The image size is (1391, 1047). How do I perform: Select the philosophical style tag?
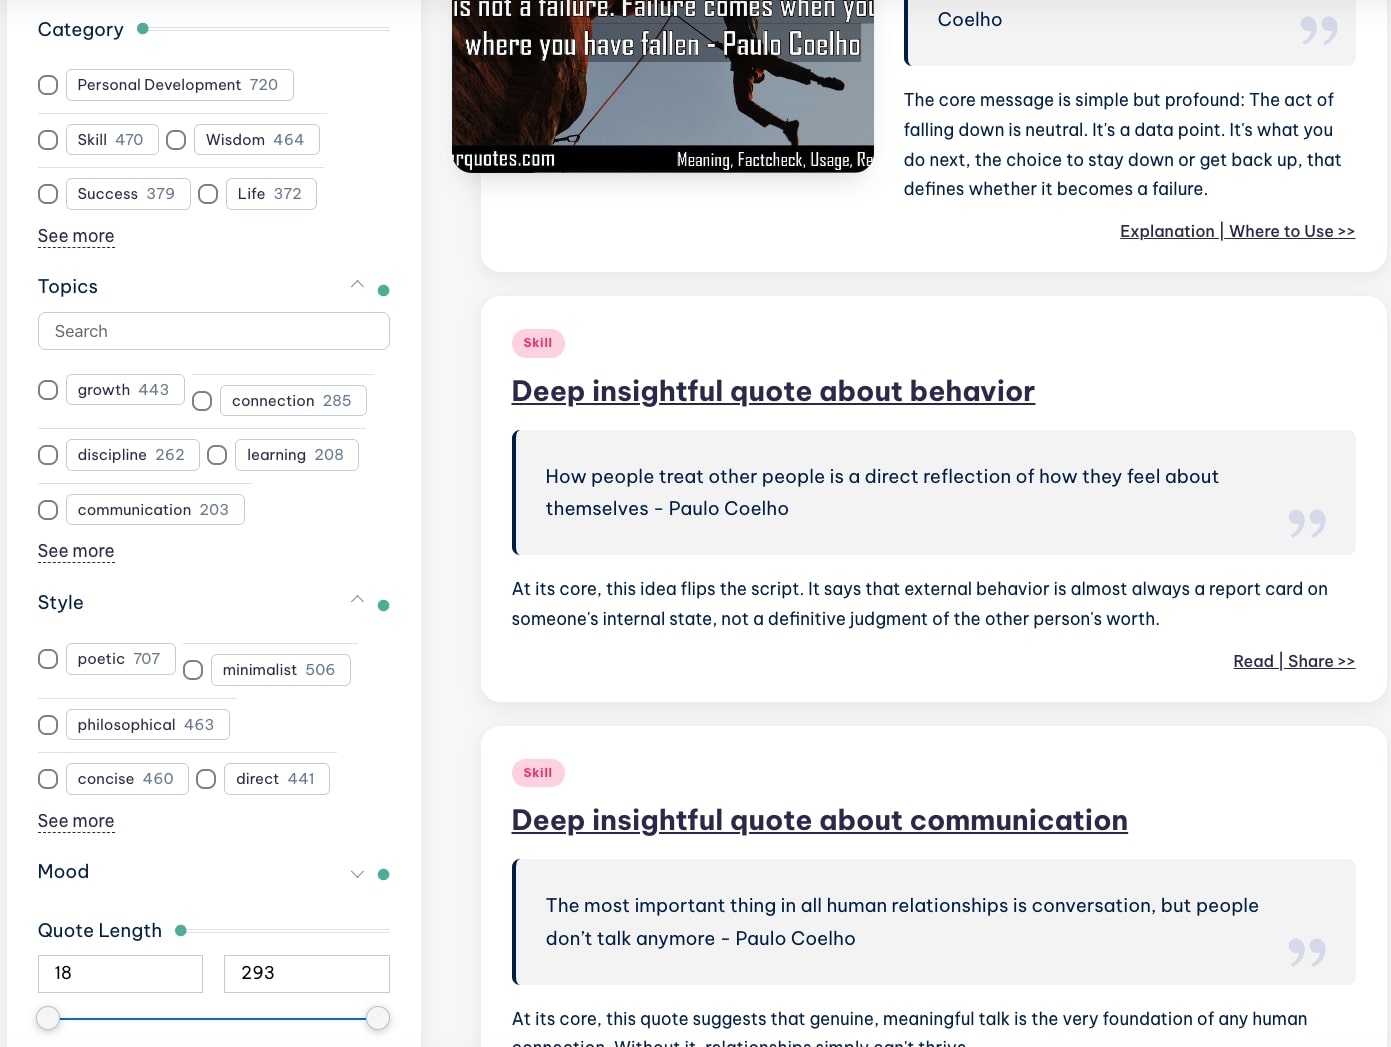coord(147,725)
